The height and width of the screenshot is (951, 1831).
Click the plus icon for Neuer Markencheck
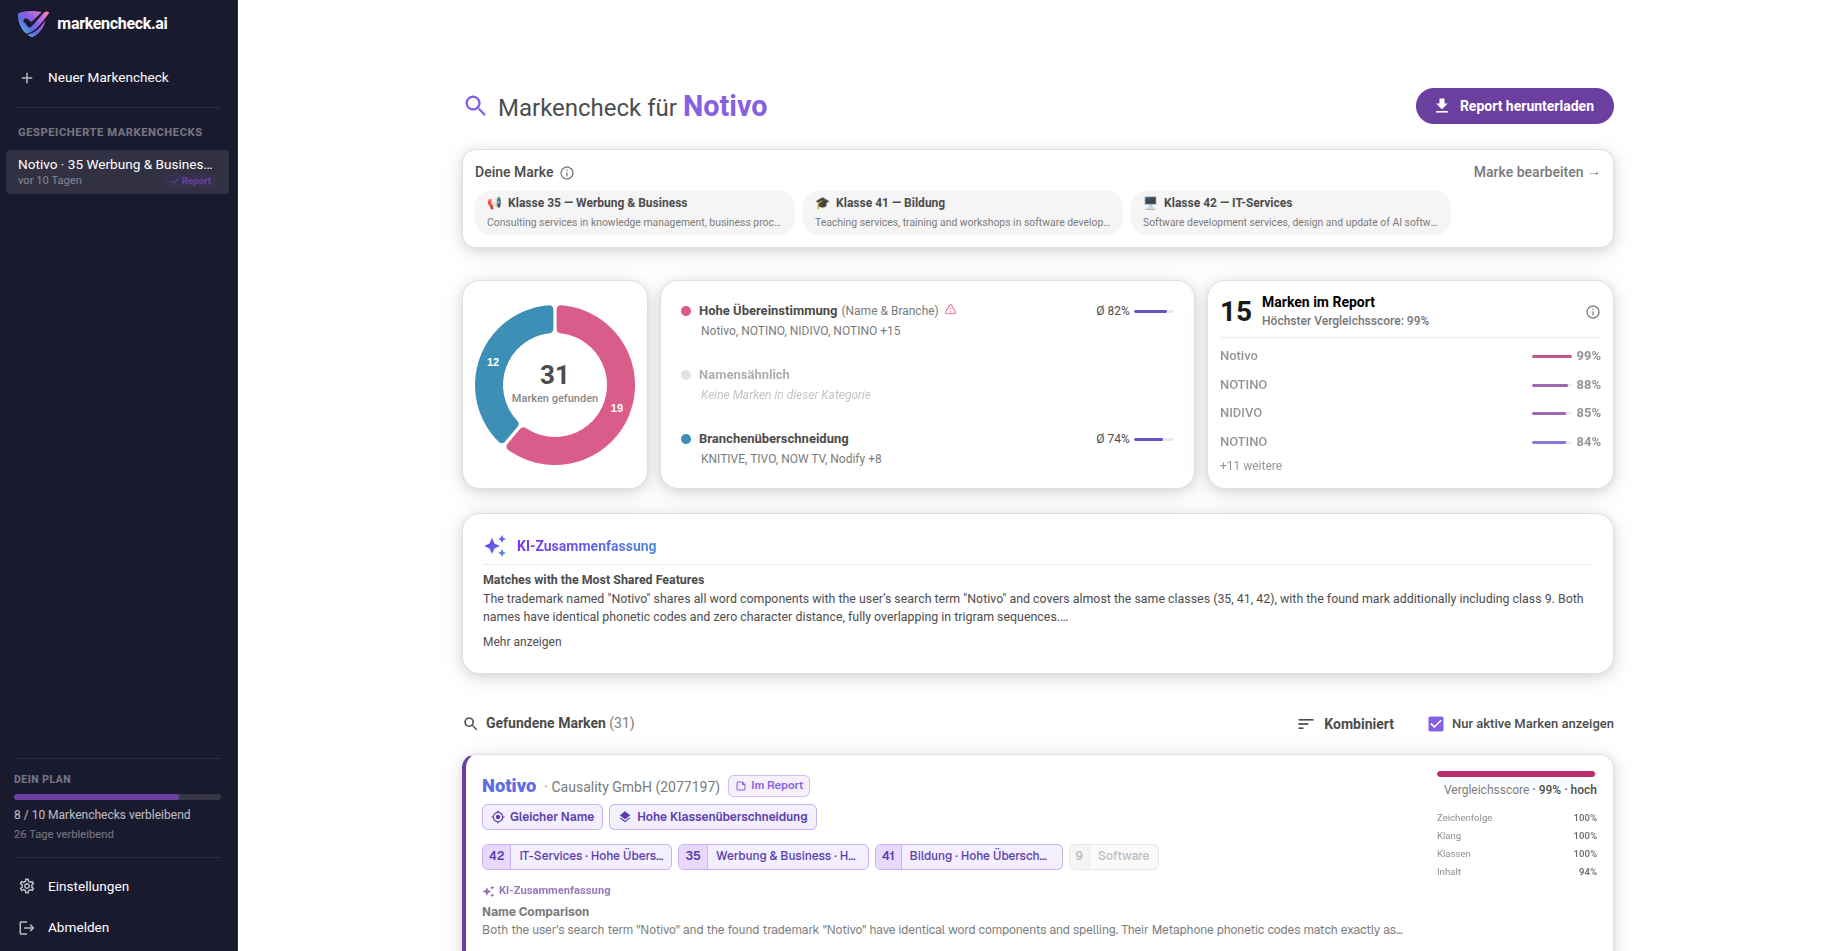(27, 78)
